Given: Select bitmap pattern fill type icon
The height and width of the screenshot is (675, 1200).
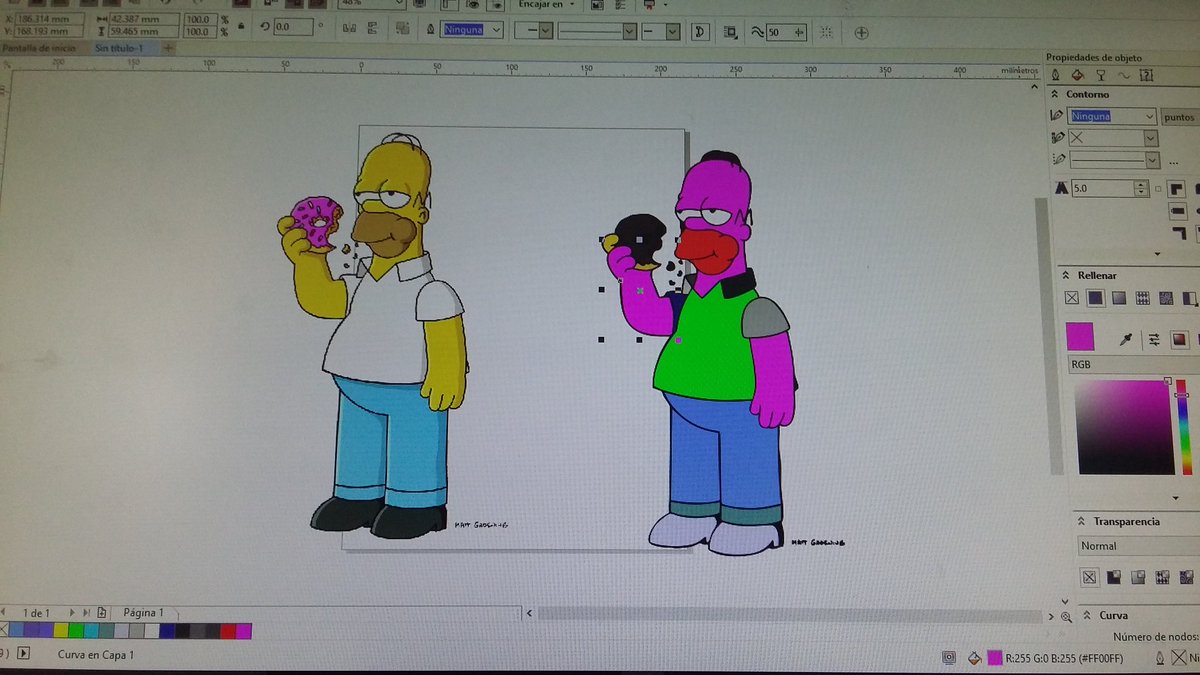Looking at the screenshot, I should pos(1166,297).
